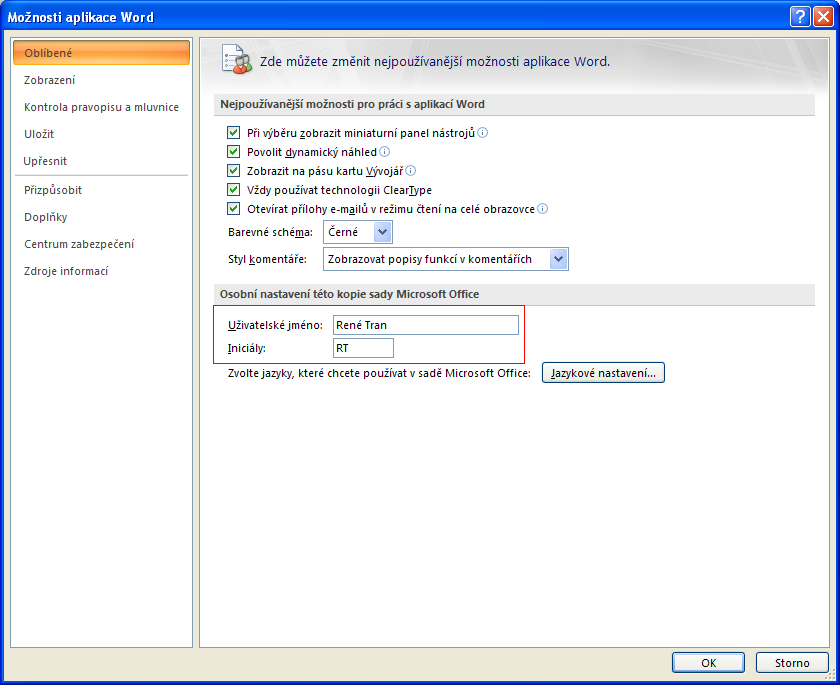Viewport: 840px width, 685px height.
Task: Click info icon beside režimu čtení option
Action: tap(543, 208)
